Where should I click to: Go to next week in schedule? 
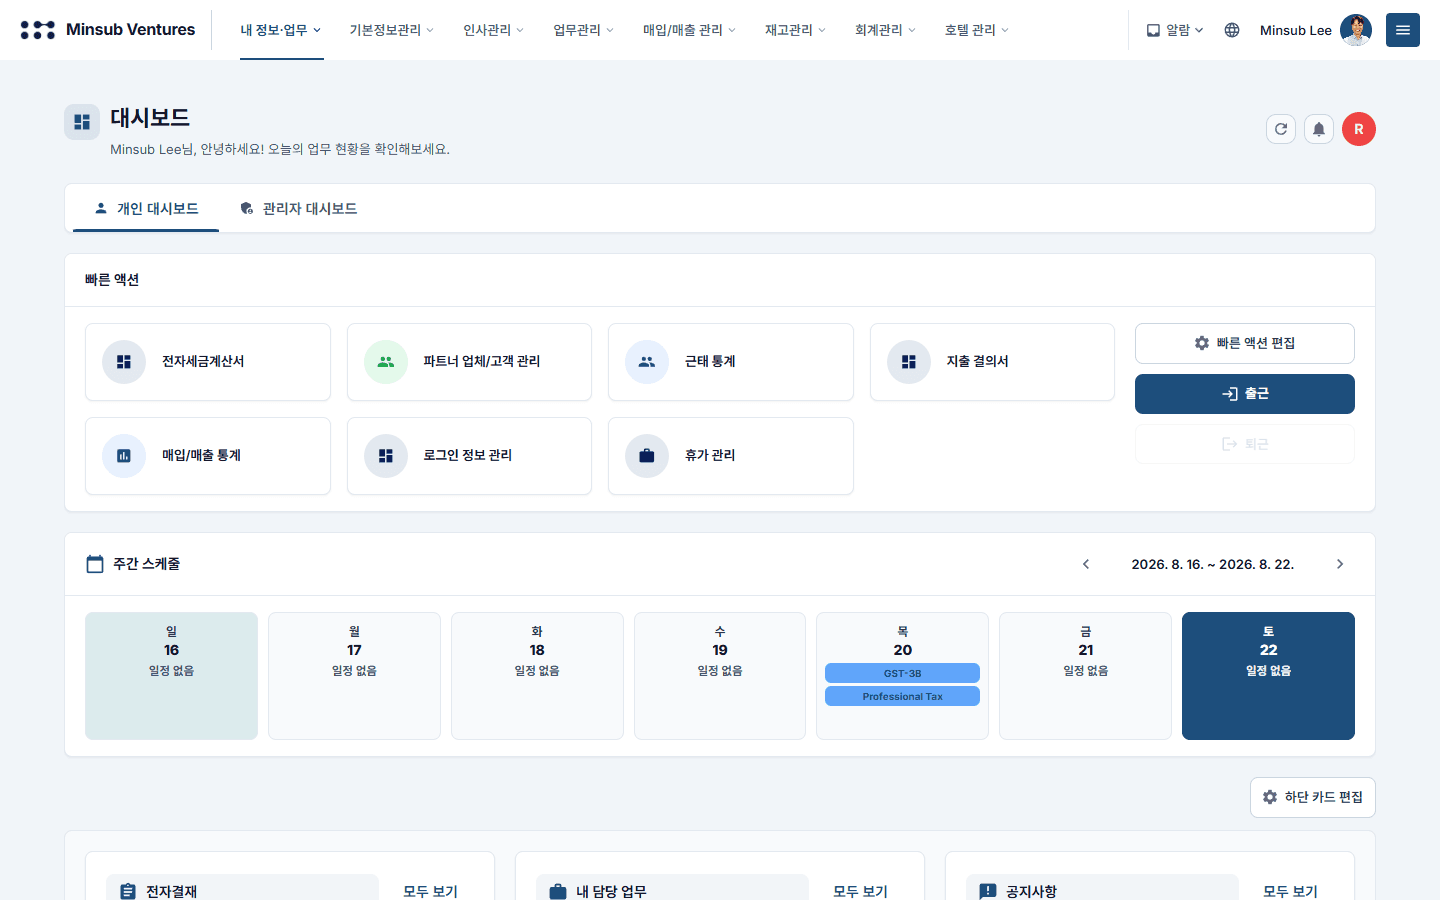coord(1340,564)
